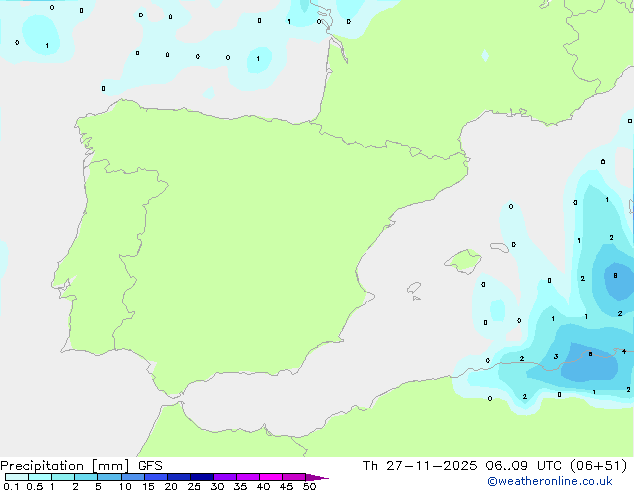Open the weatheronline.co.uk copyright link
This screenshot has height=490, width=634.
(x=550, y=481)
